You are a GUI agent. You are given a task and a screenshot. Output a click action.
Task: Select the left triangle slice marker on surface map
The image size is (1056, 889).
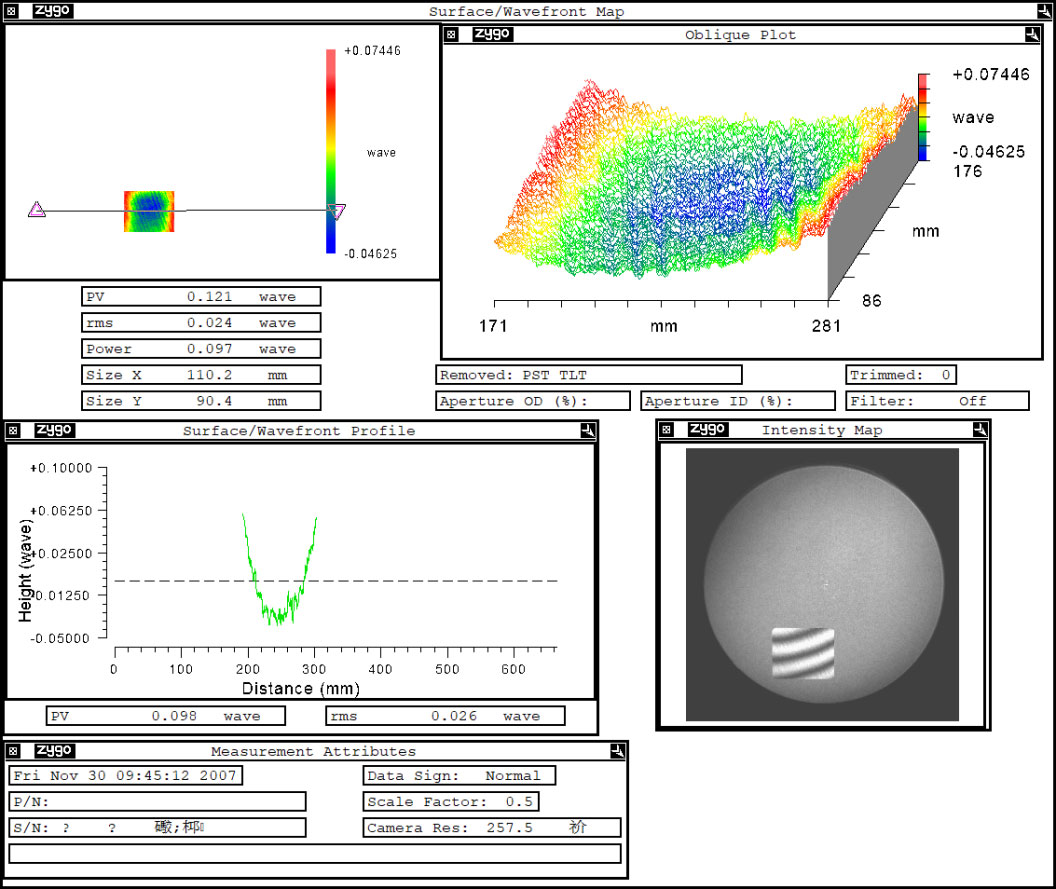coord(36,210)
